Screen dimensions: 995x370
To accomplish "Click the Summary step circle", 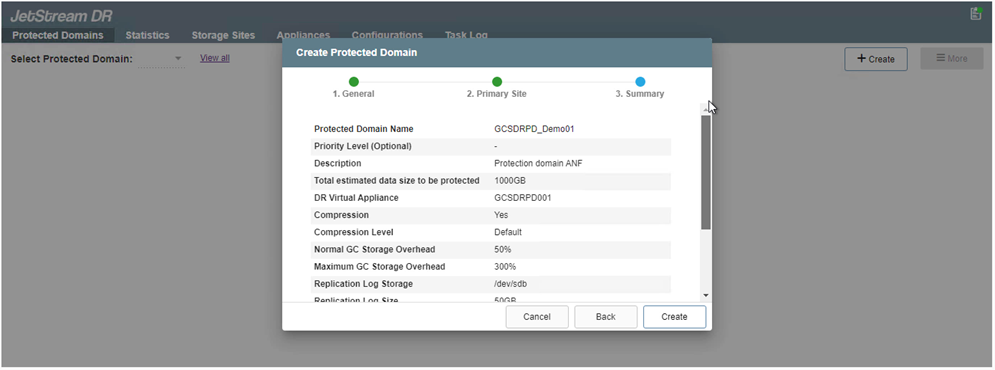I will pyautogui.click(x=640, y=81).
